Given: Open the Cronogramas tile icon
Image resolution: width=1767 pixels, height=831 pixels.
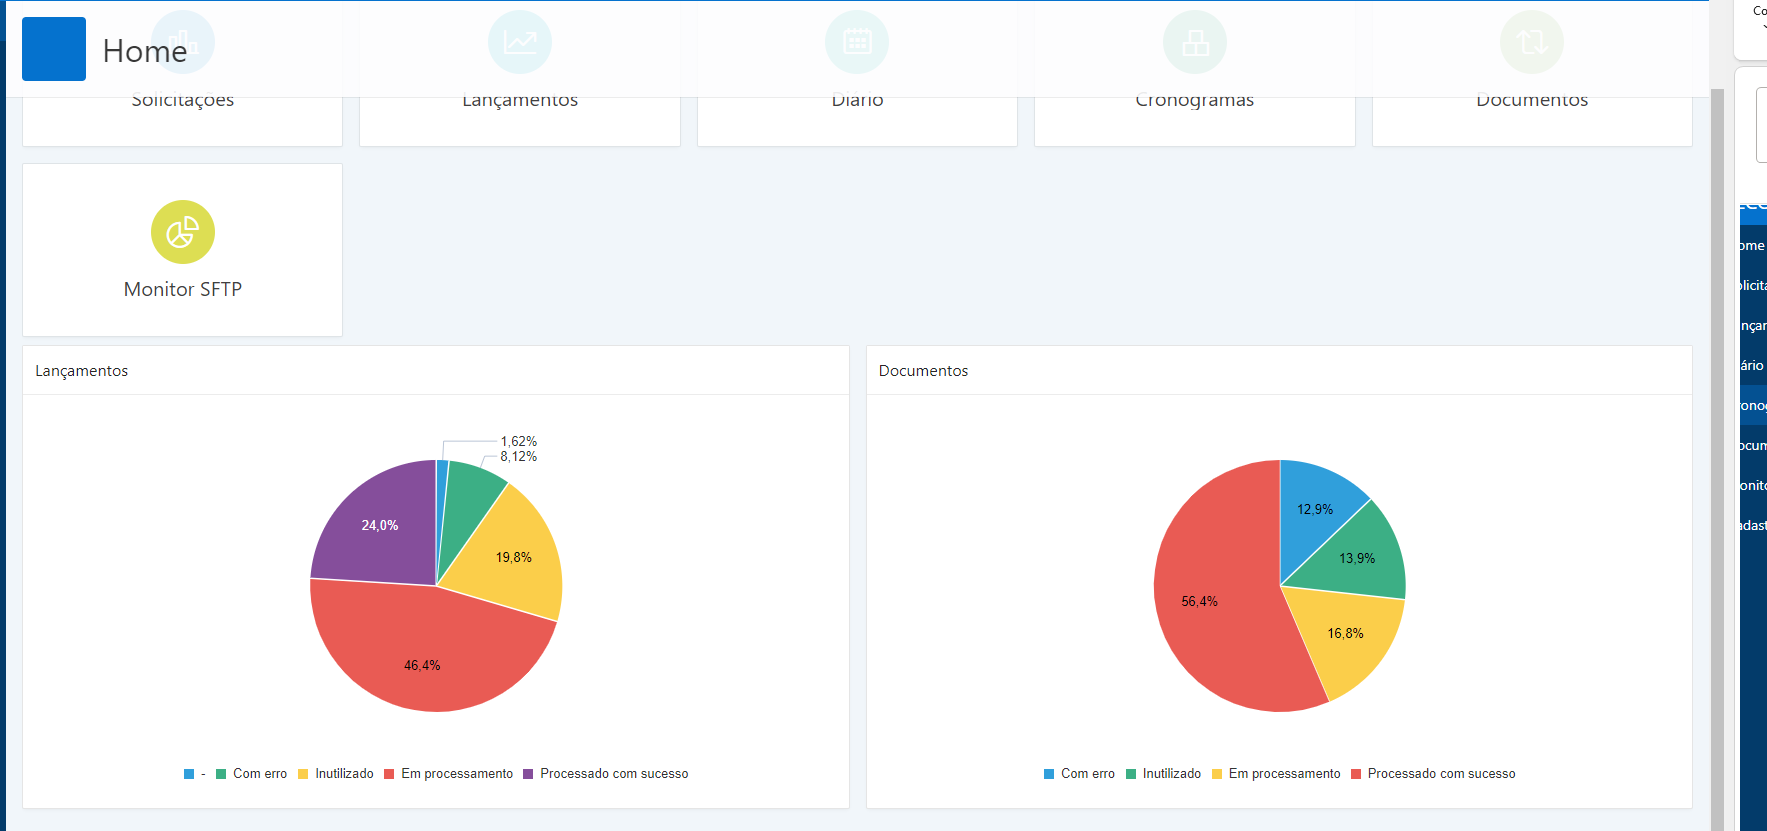Looking at the screenshot, I should 1194,42.
